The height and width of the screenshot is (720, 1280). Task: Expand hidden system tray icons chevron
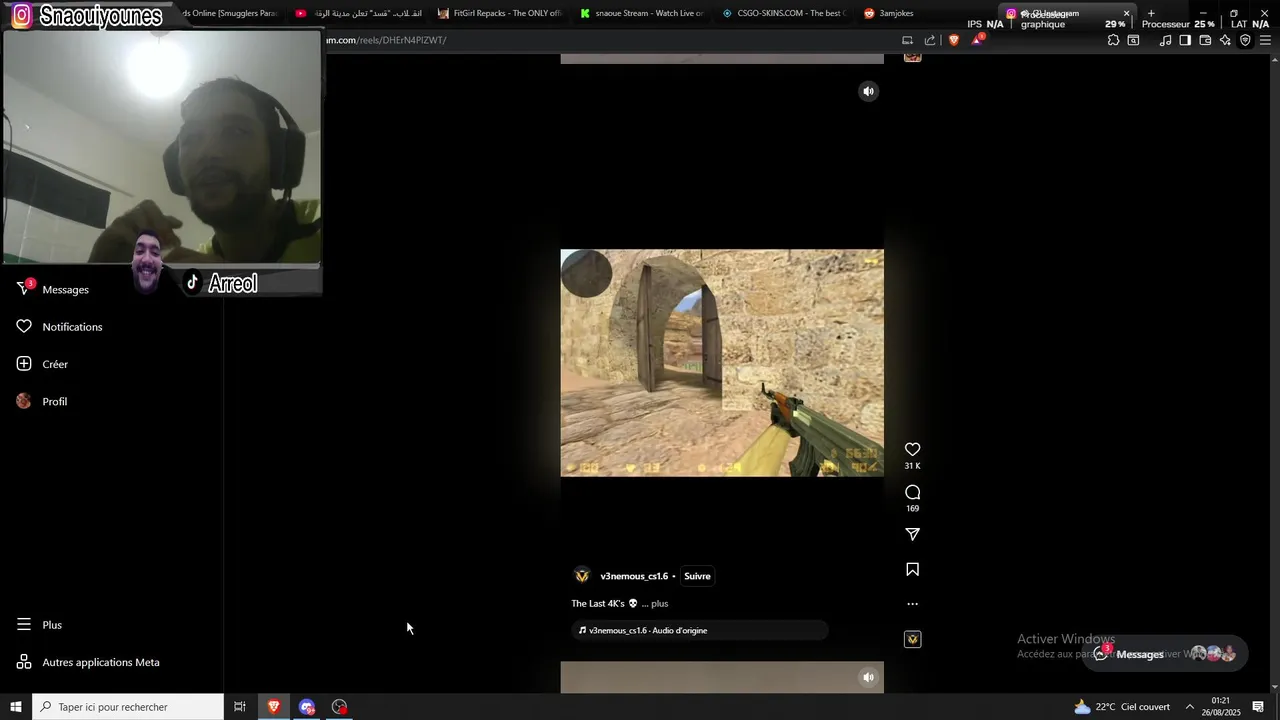pos(1190,707)
